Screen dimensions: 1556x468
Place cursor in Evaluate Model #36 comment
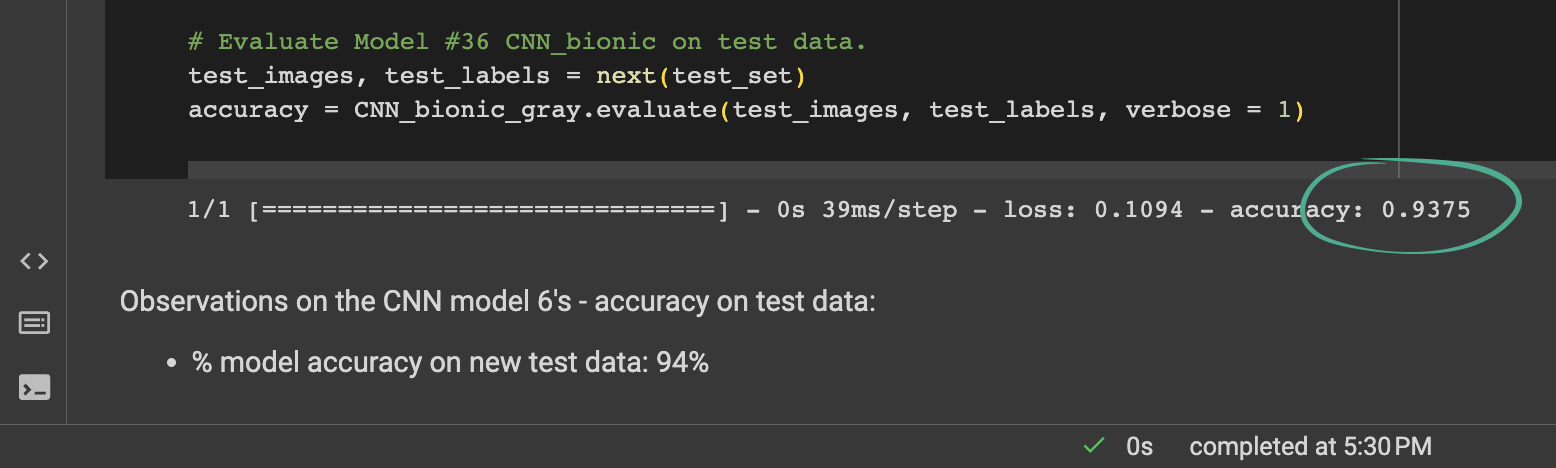click(527, 42)
